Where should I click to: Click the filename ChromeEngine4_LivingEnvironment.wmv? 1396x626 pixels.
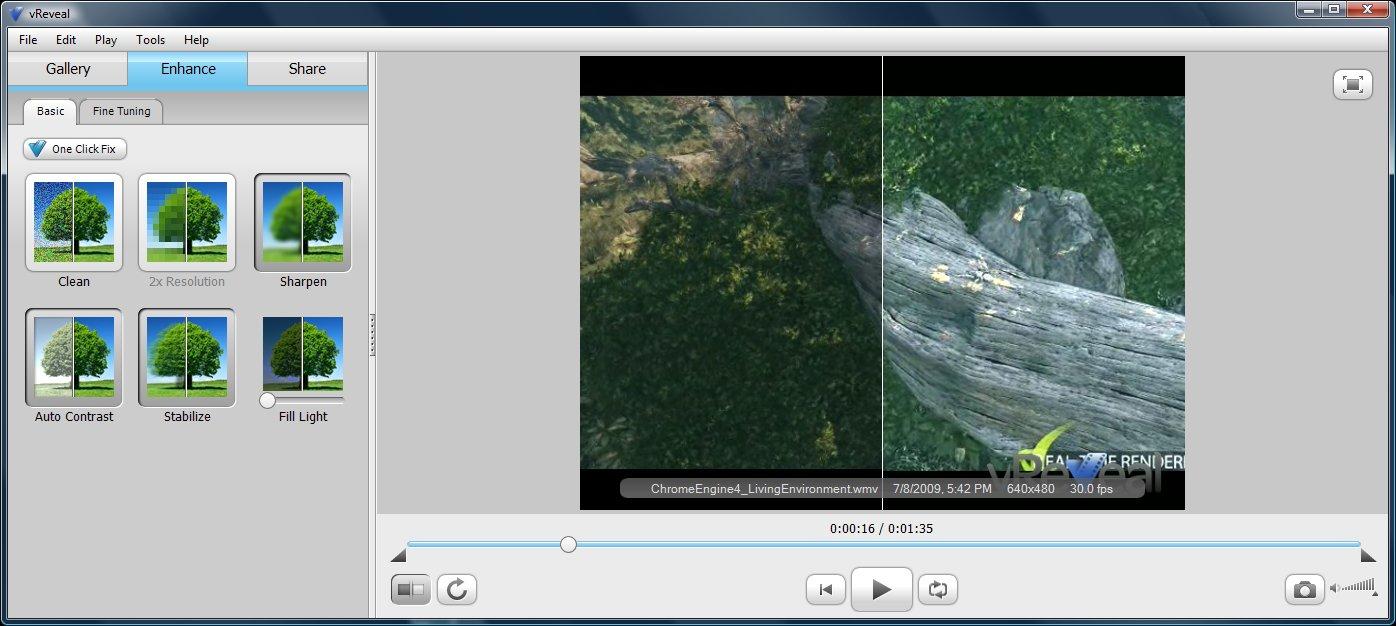pyautogui.click(x=764, y=489)
